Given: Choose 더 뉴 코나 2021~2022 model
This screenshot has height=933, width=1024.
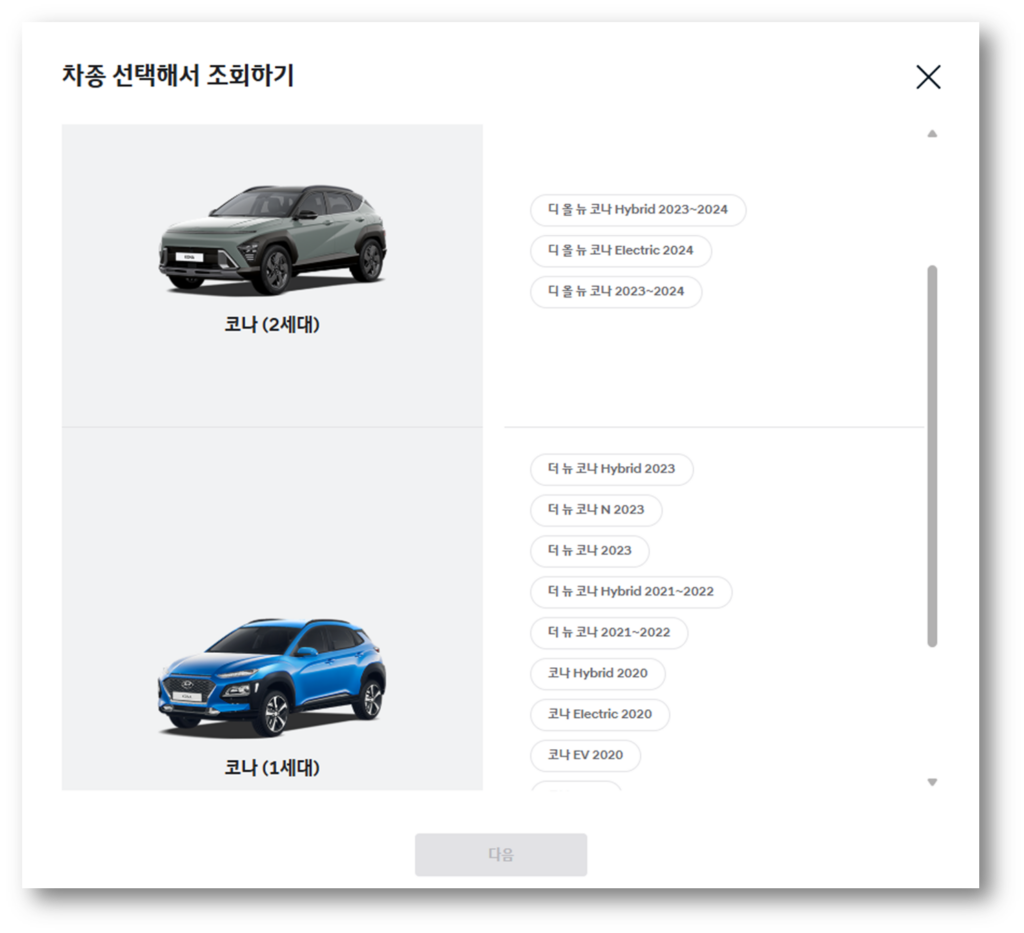Looking at the screenshot, I should (608, 633).
